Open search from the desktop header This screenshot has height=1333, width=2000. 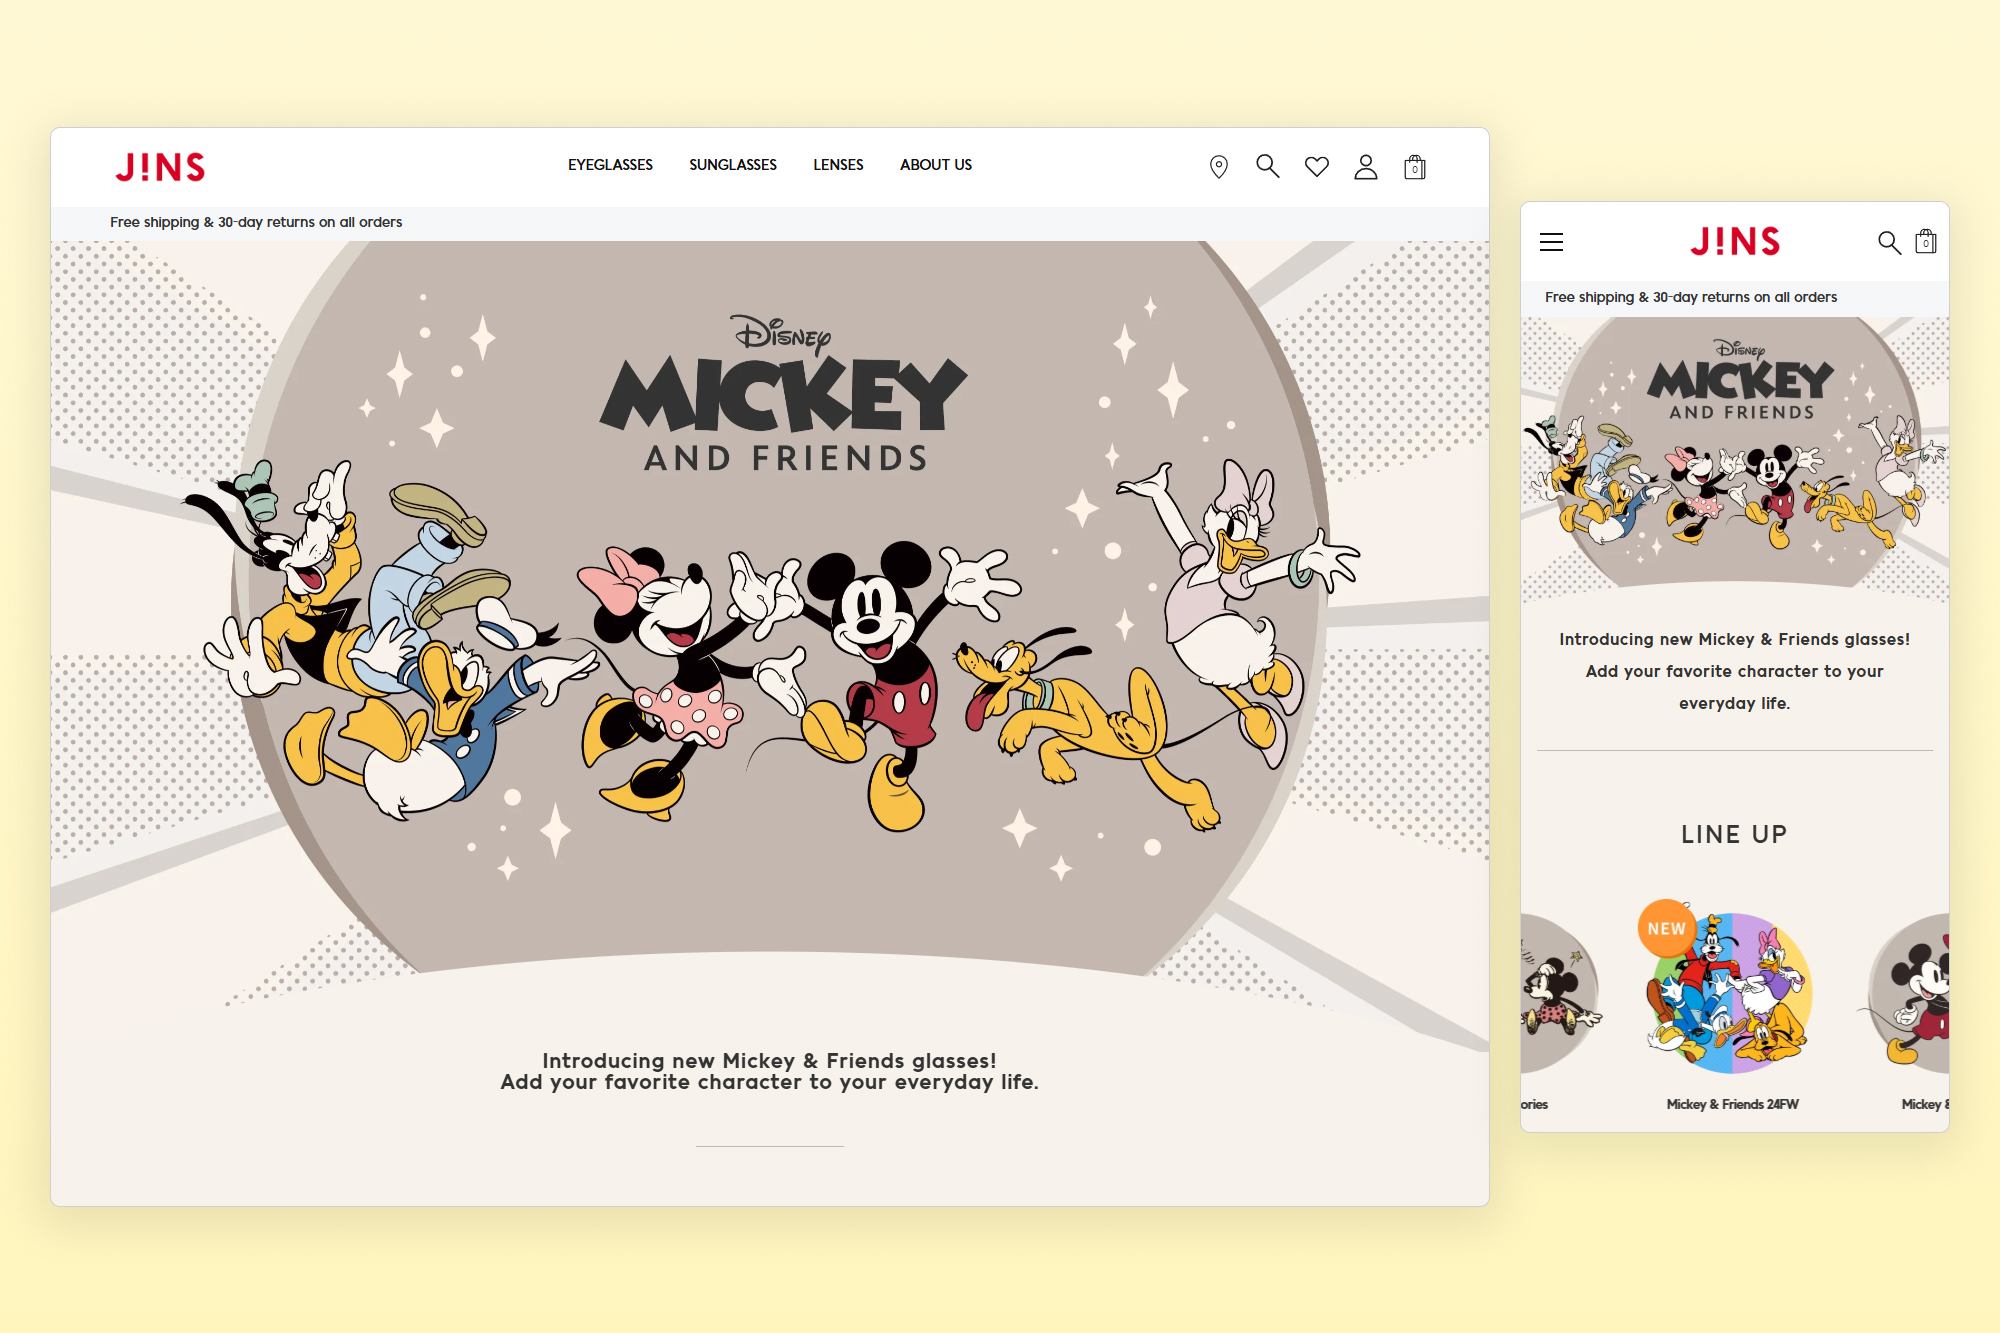[1267, 166]
